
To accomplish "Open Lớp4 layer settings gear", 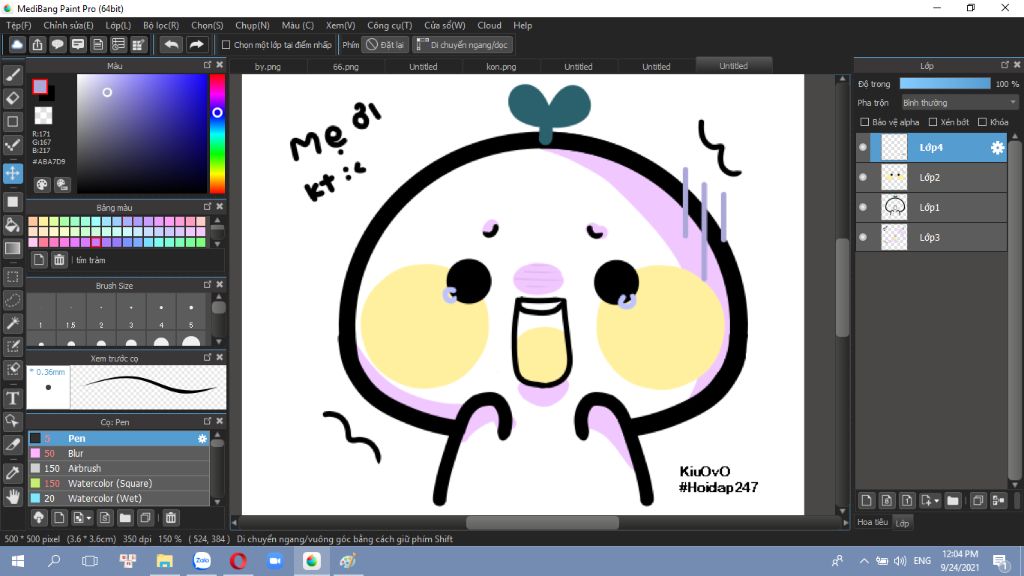I will pos(997,148).
